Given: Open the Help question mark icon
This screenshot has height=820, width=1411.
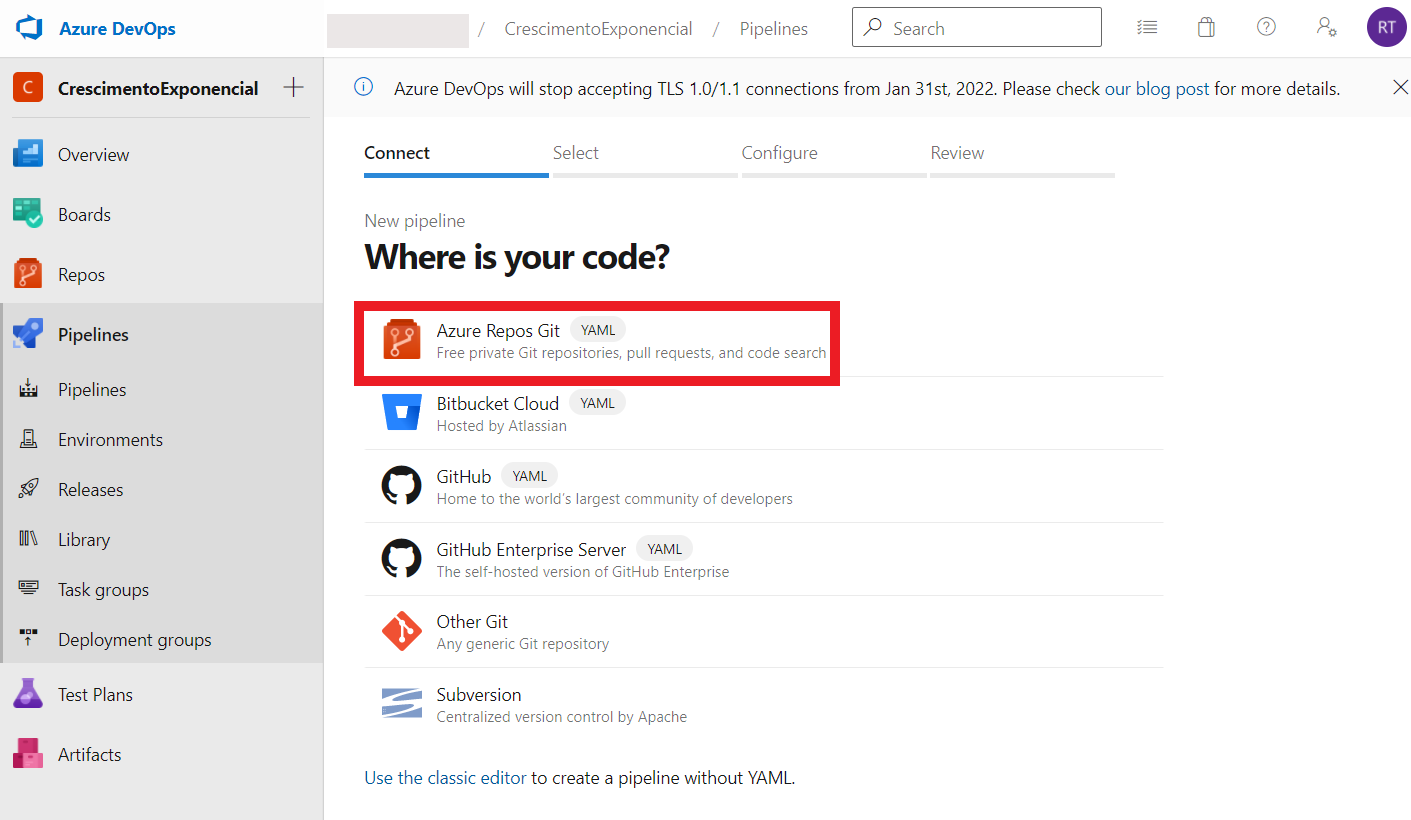Looking at the screenshot, I should pyautogui.click(x=1266, y=28).
